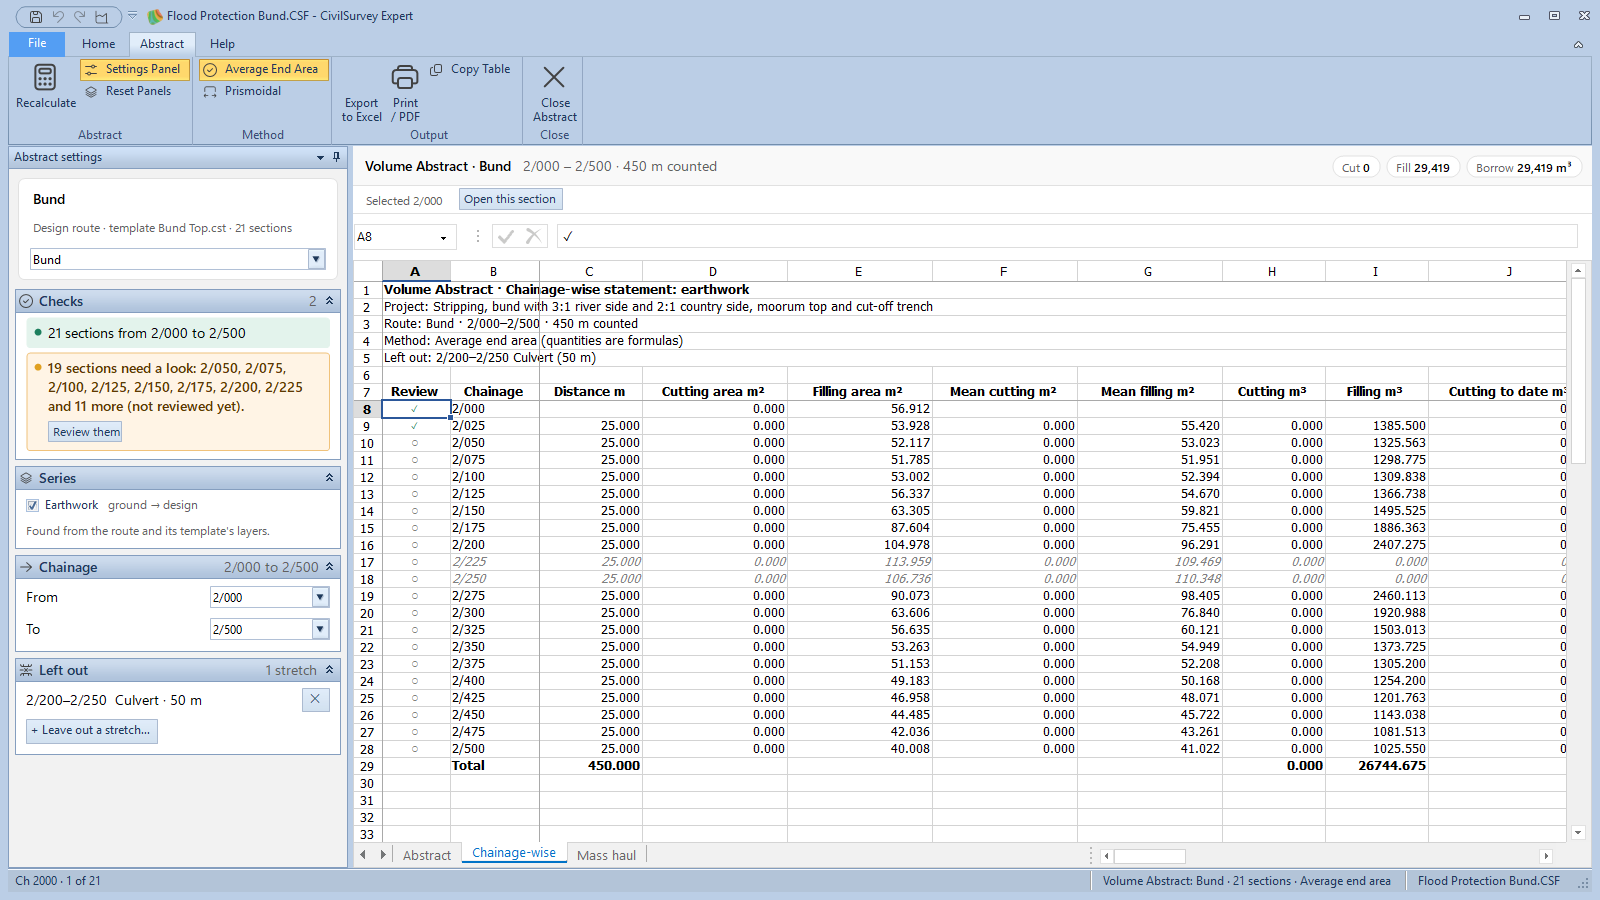Go to the next sheet tab with the arrow
1600x900 pixels.
pos(383,855)
